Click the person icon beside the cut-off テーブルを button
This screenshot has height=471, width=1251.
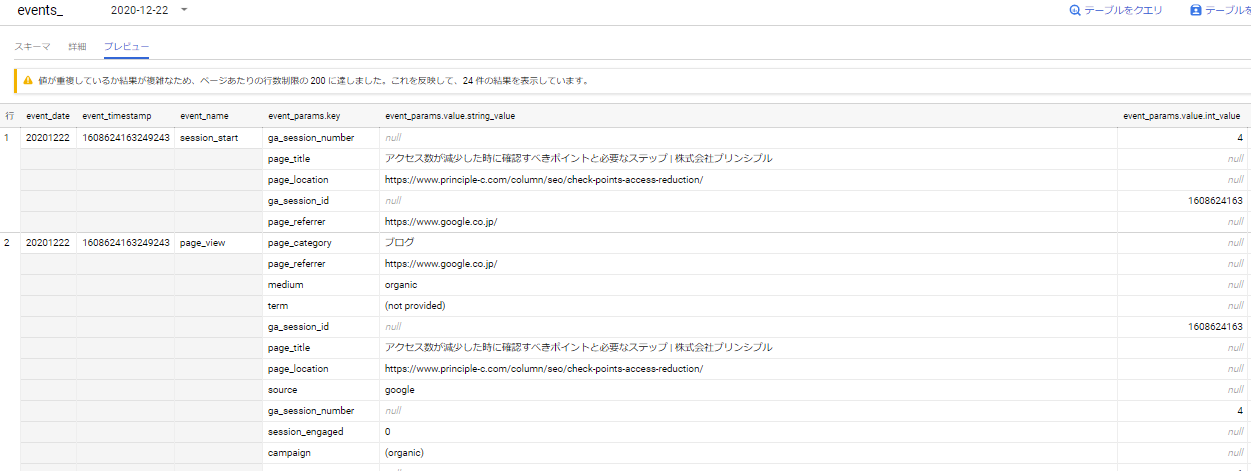tap(1195, 11)
